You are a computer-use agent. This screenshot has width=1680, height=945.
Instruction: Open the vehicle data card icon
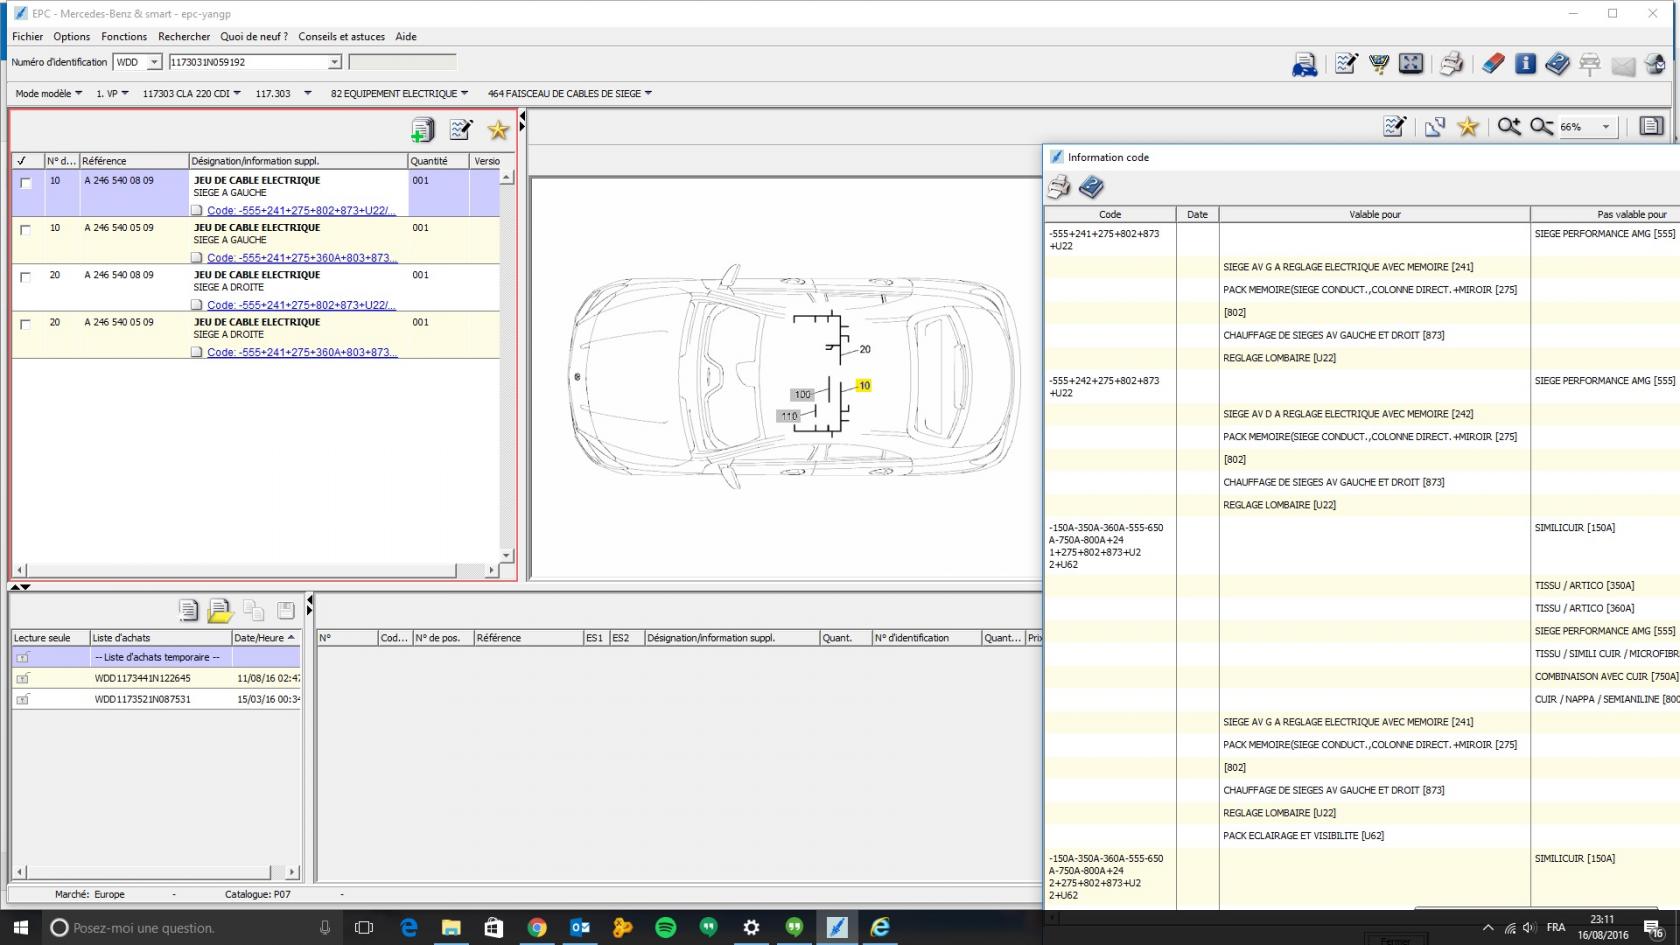(x=1304, y=65)
